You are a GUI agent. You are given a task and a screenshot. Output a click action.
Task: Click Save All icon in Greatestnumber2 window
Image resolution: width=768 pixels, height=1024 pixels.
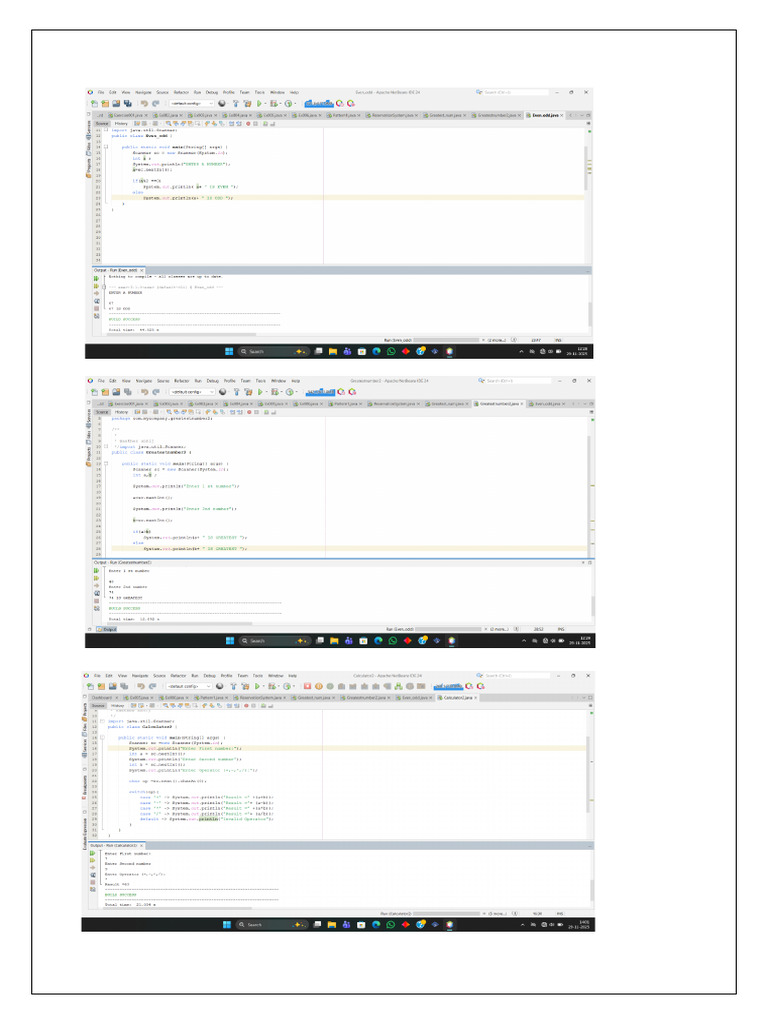[x=128, y=392]
